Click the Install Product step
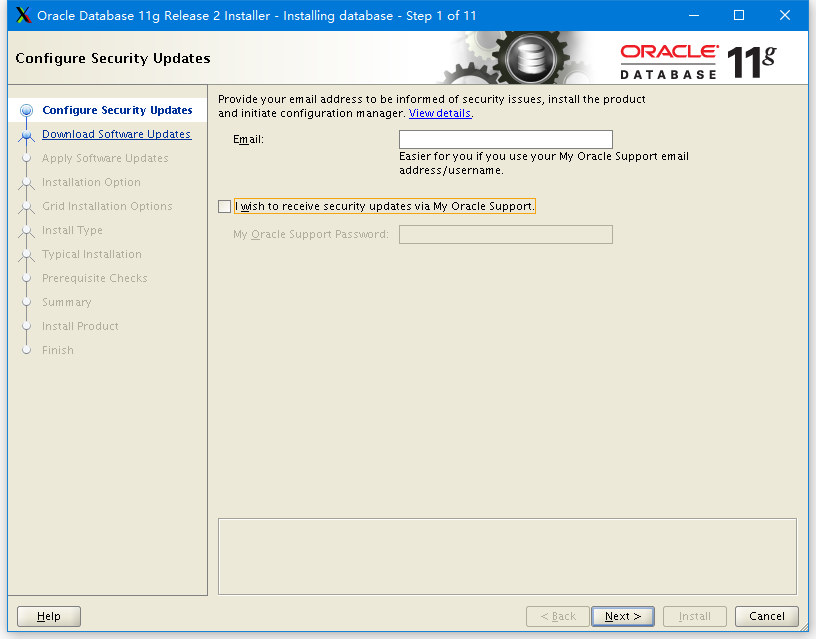The width and height of the screenshot is (816, 639). click(x=80, y=326)
